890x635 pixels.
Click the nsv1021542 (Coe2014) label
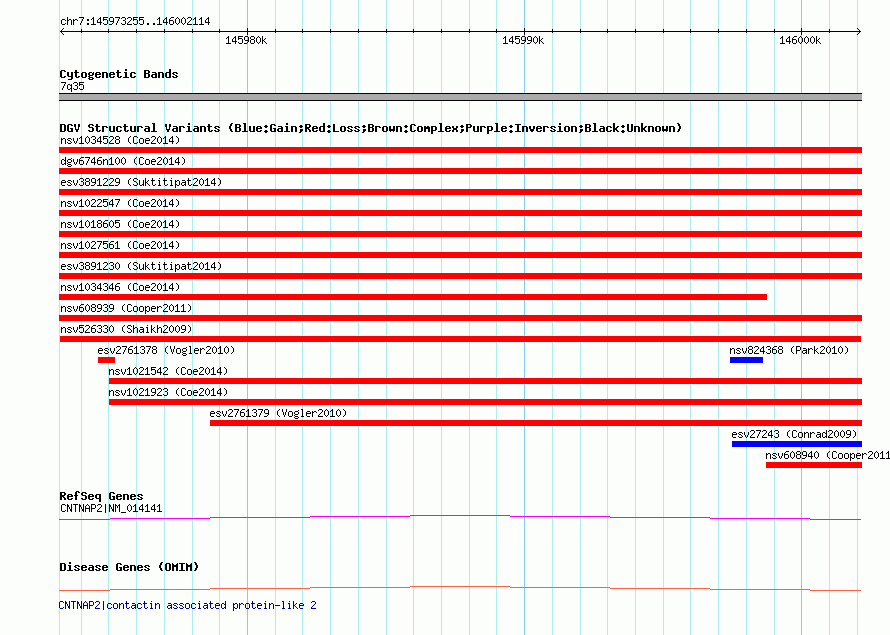point(167,371)
